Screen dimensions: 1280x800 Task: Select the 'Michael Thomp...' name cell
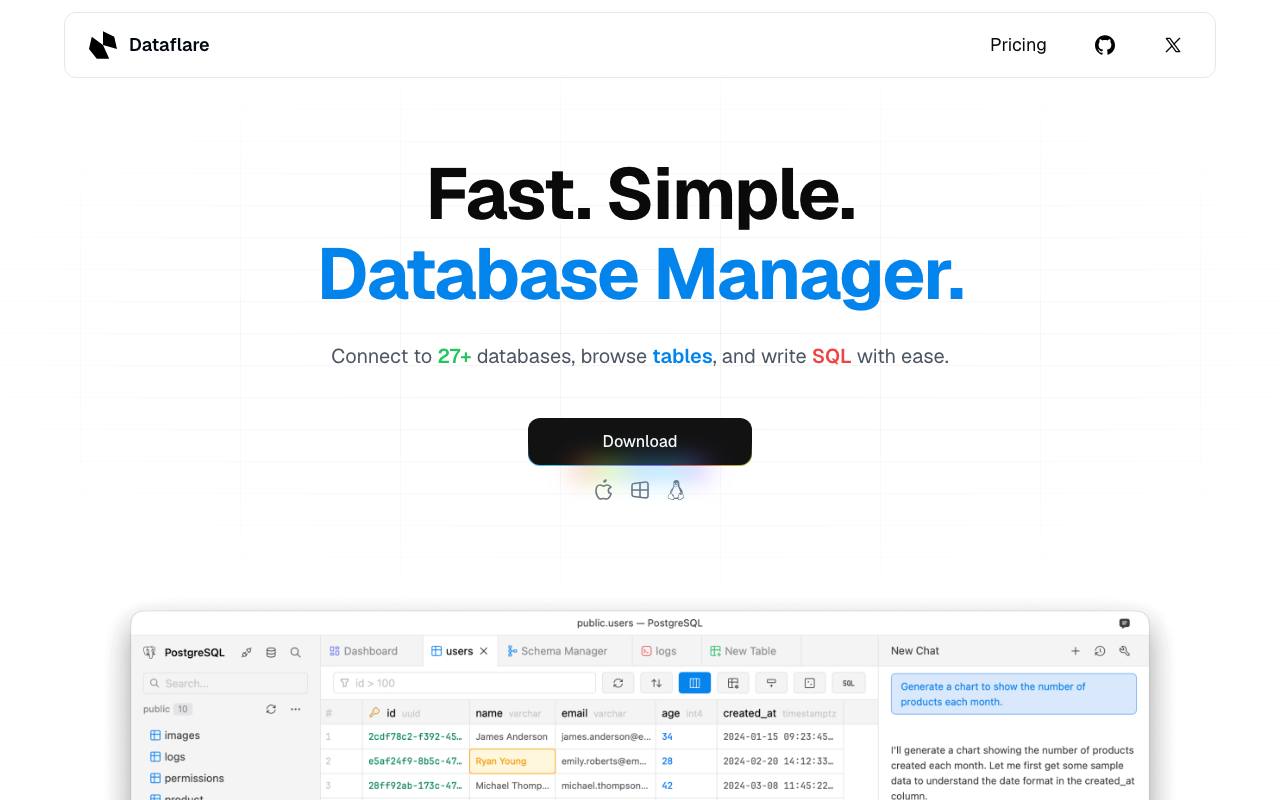pos(512,786)
